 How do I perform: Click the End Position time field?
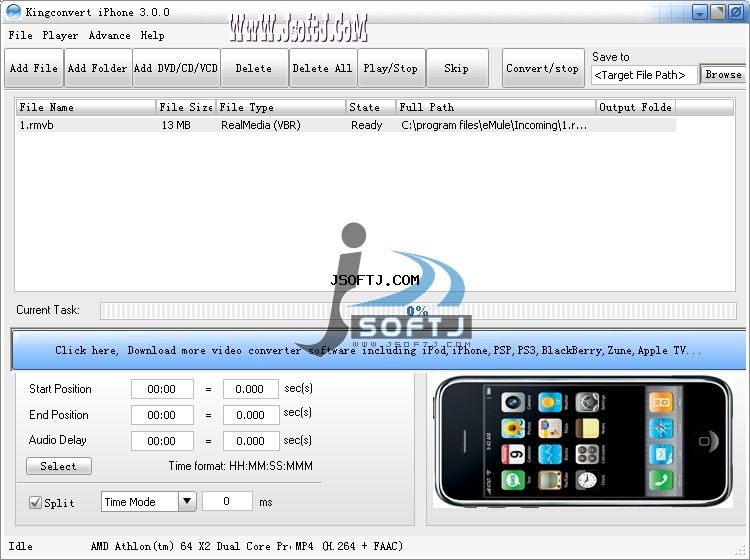pos(162,415)
